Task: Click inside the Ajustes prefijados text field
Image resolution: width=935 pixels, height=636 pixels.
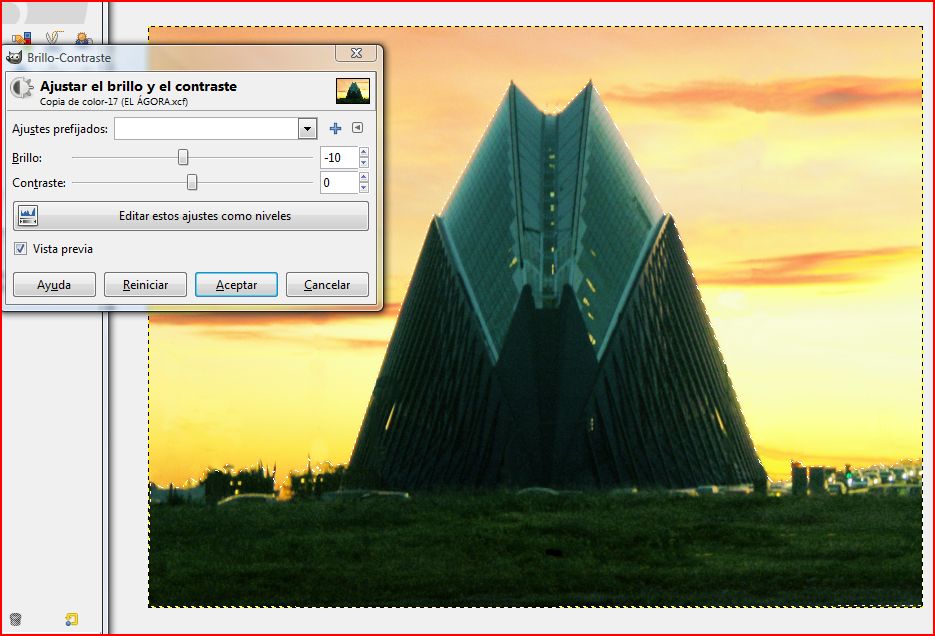Action: pyautogui.click(x=206, y=128)
